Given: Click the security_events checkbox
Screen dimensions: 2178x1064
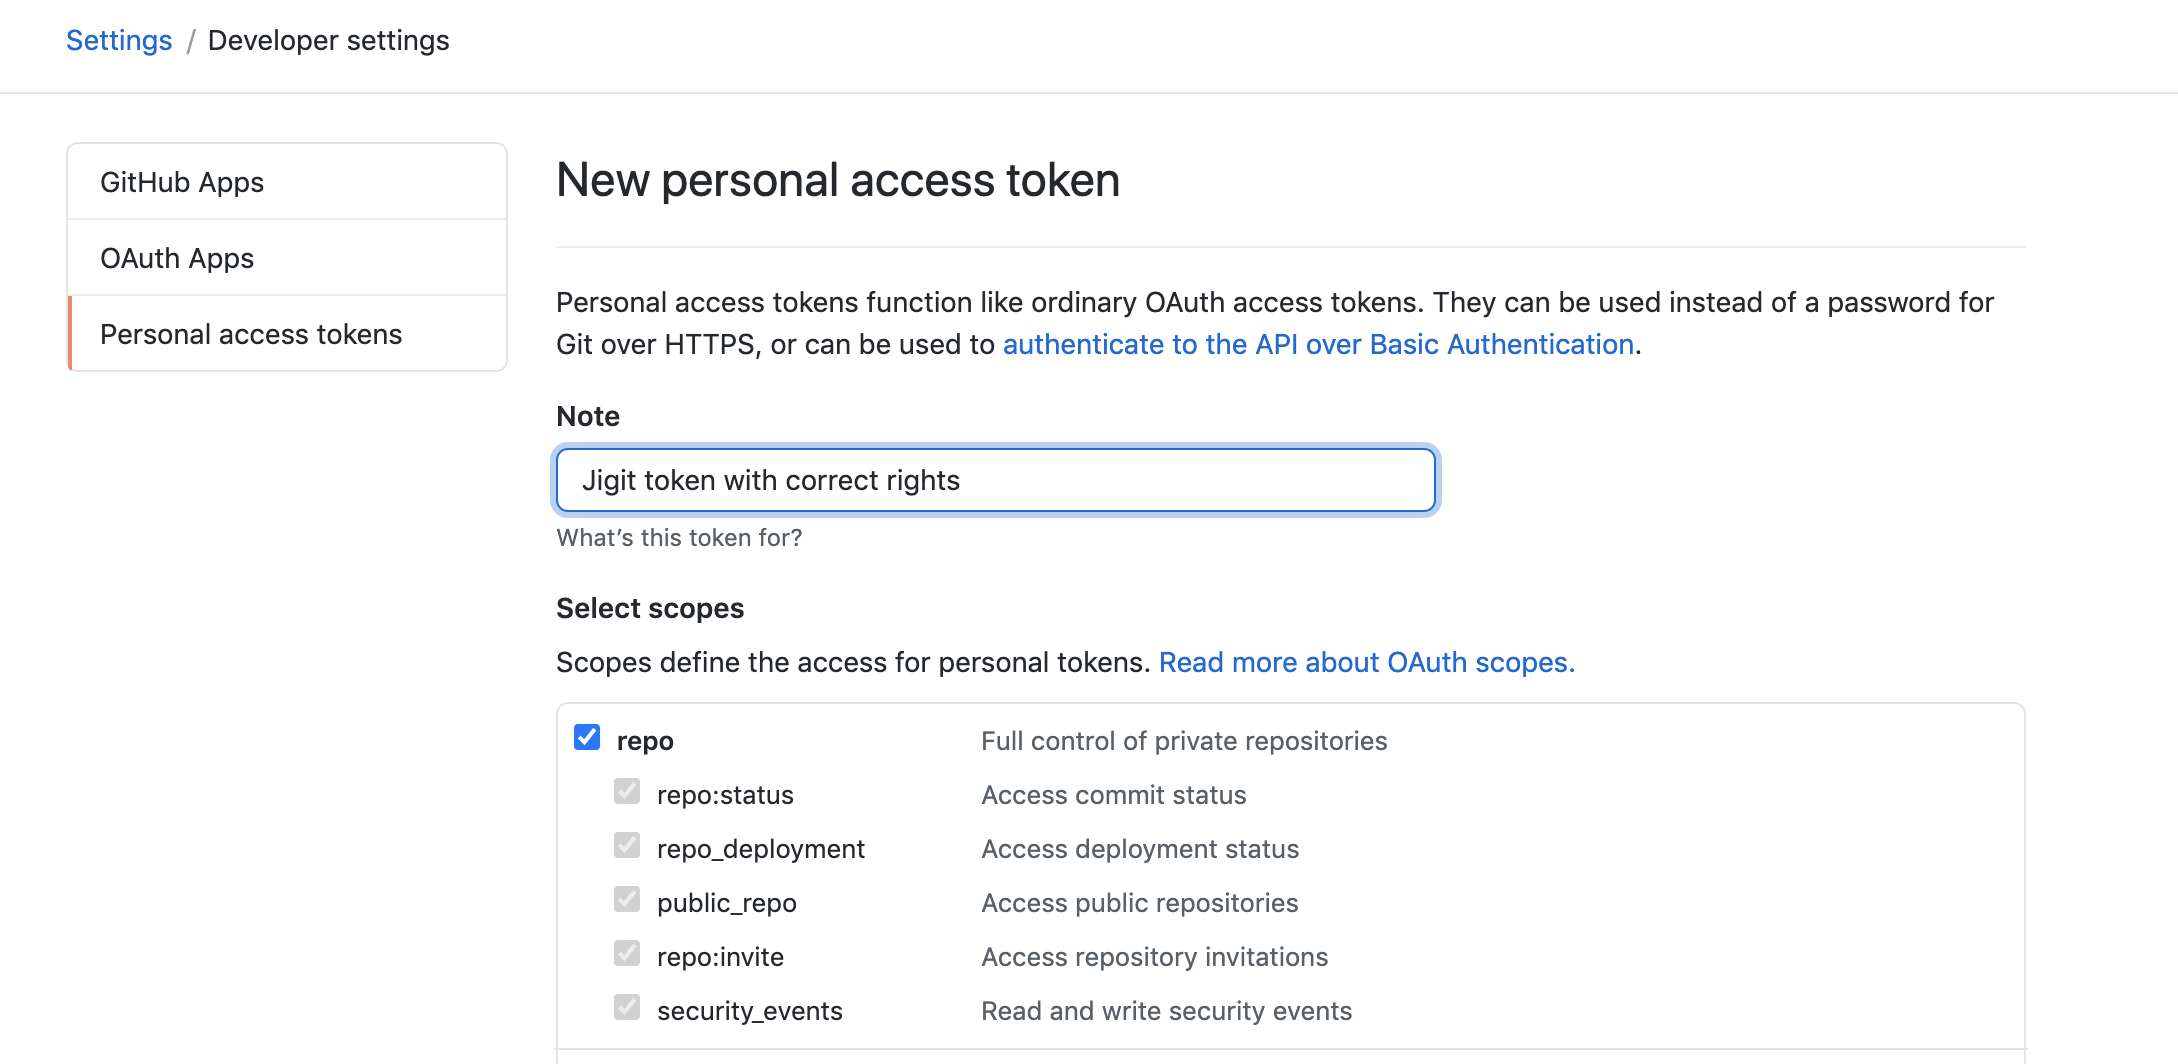Looking at the screenshot, I should [627, 1008].
